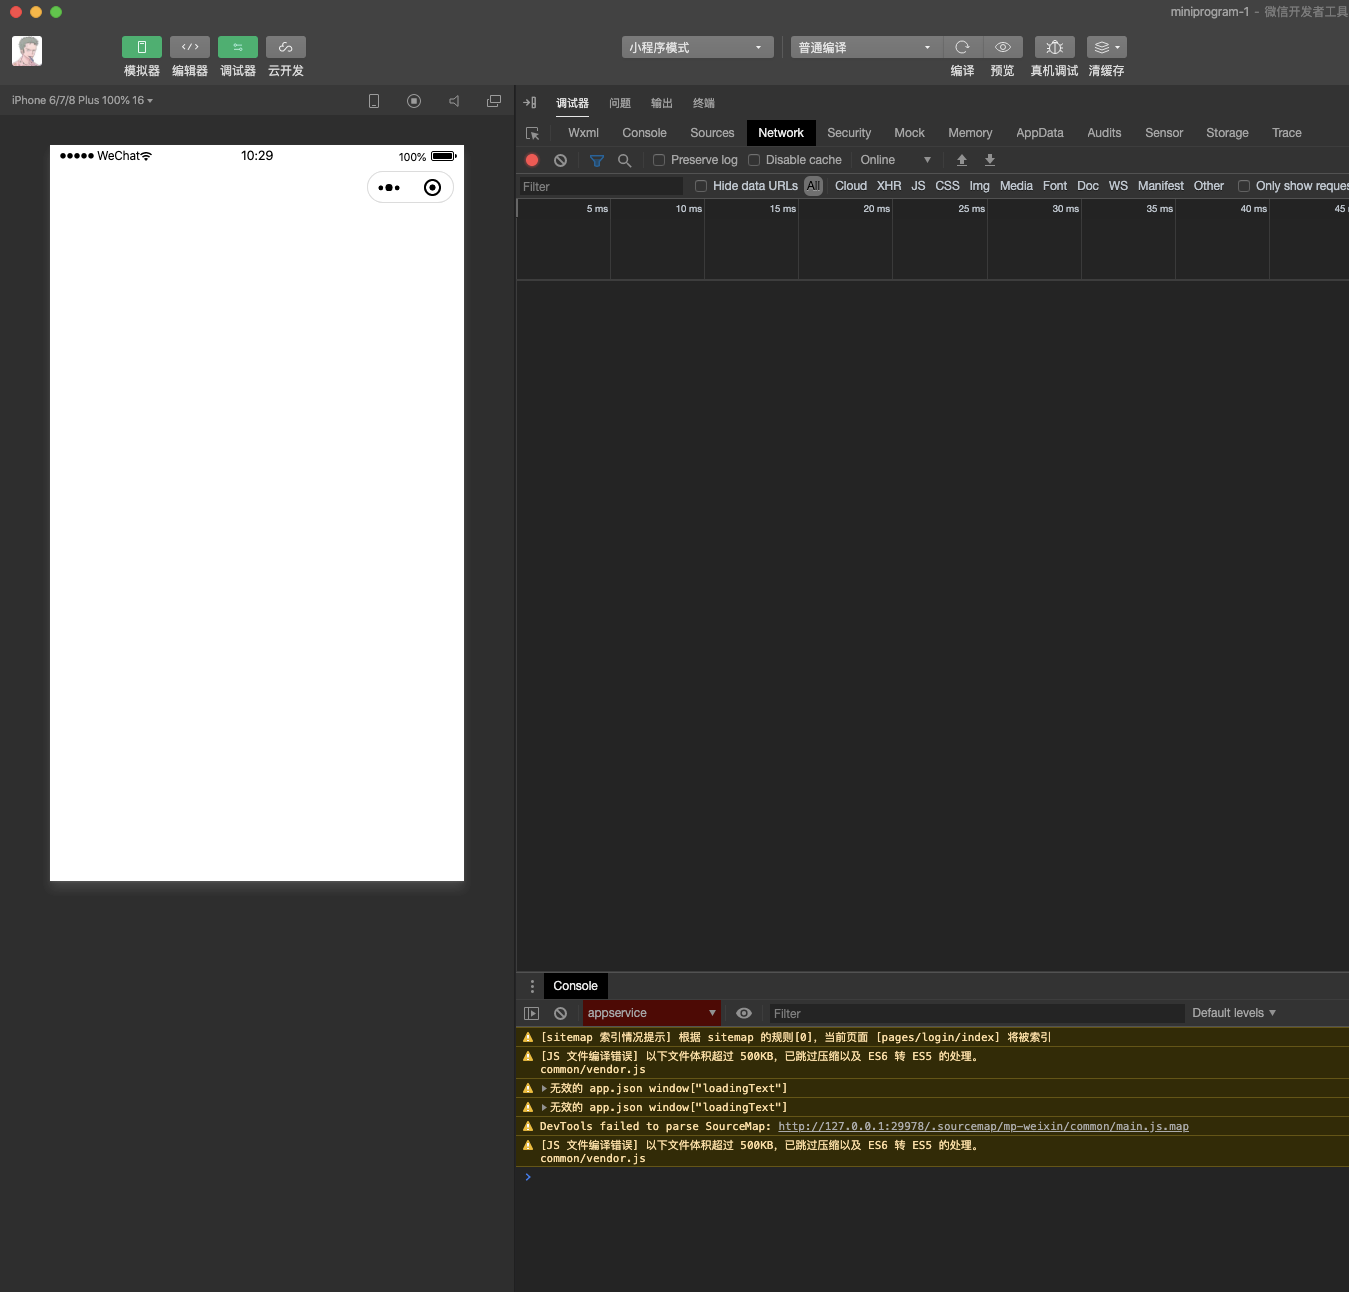Open console drawer three-dot menu

532,986
